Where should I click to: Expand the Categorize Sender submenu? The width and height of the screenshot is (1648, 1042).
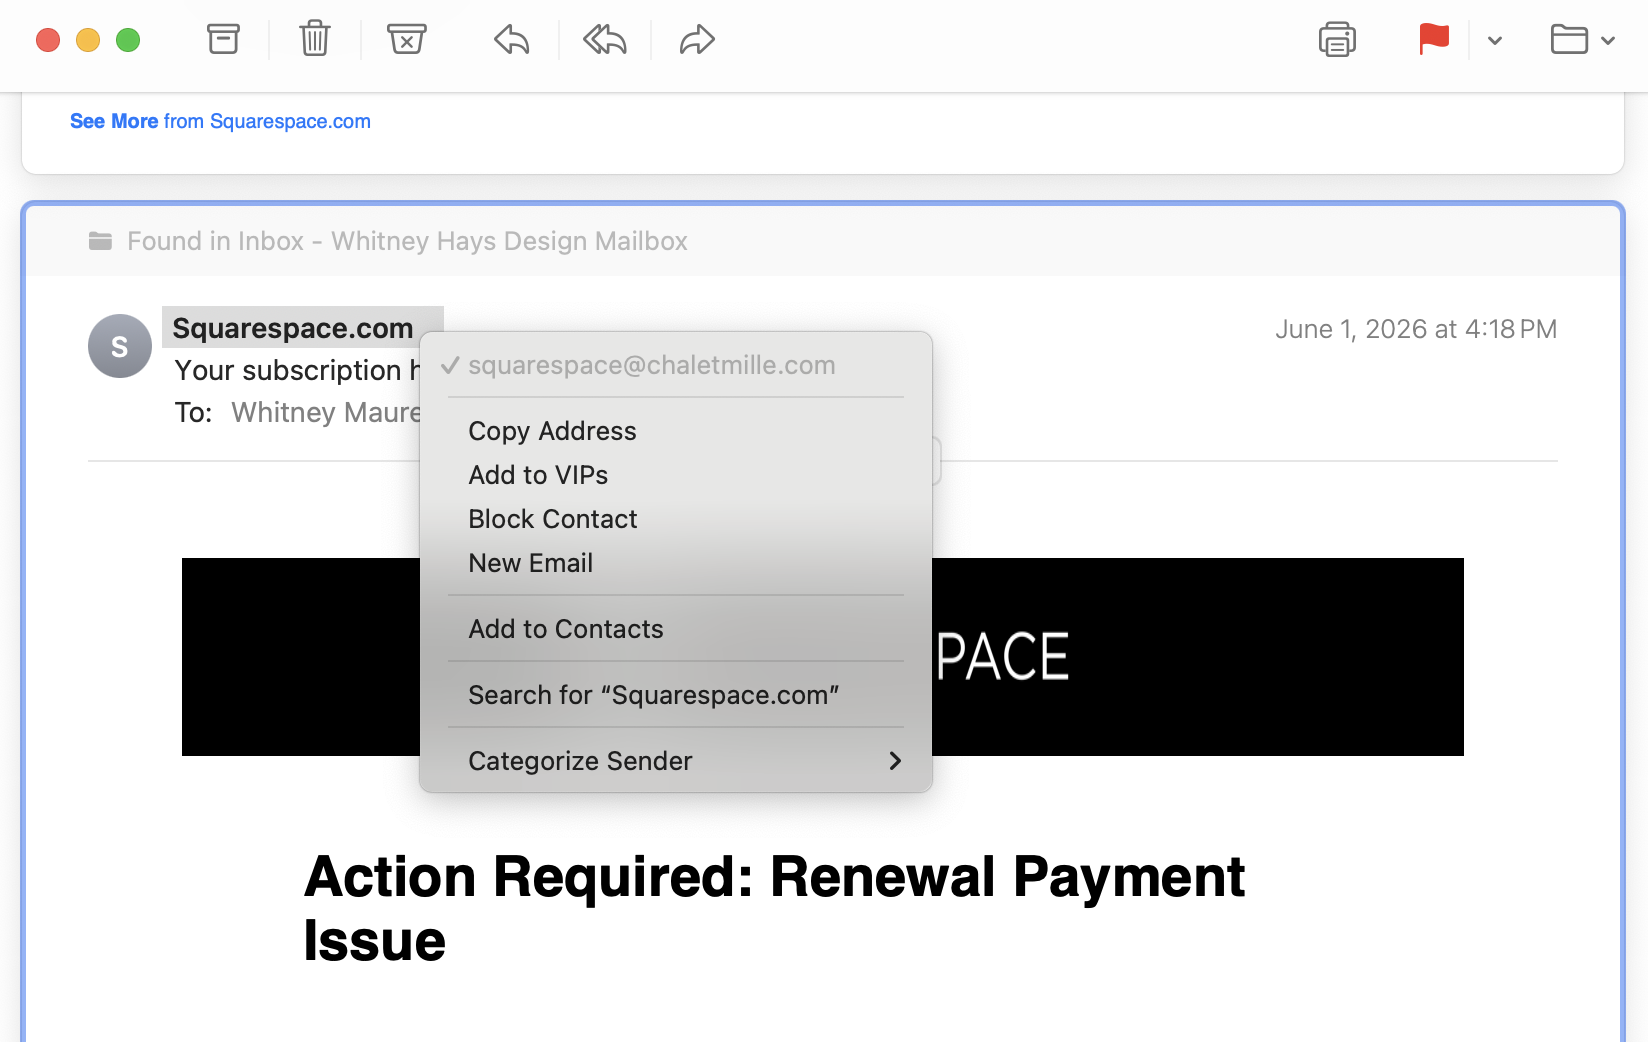676,761
